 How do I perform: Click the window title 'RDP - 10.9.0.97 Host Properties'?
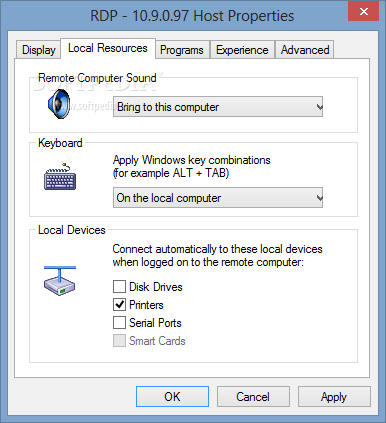pyautogui.click(x=192, y=16)
